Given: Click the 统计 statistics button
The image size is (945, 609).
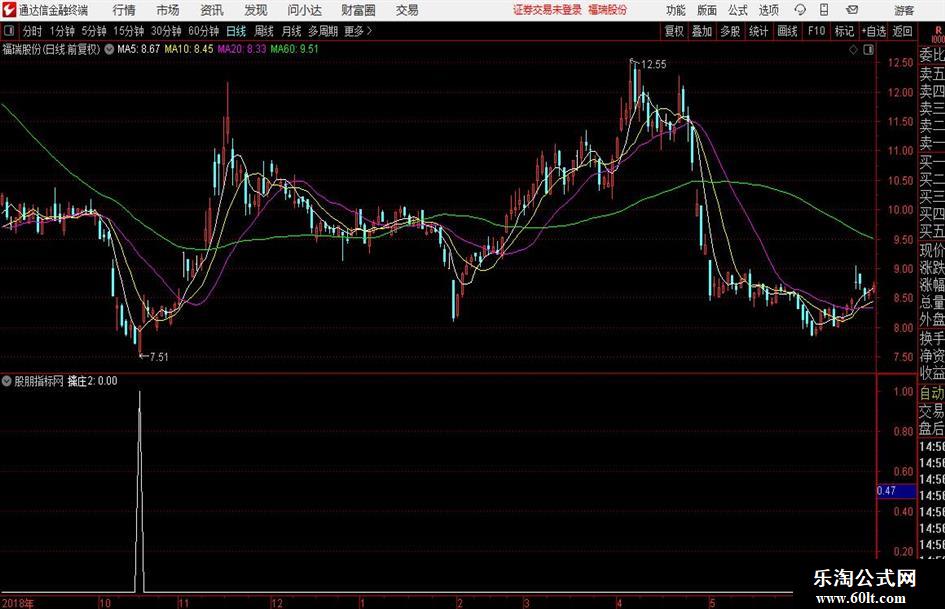Looking at the screenshot, I should [758, 31].
